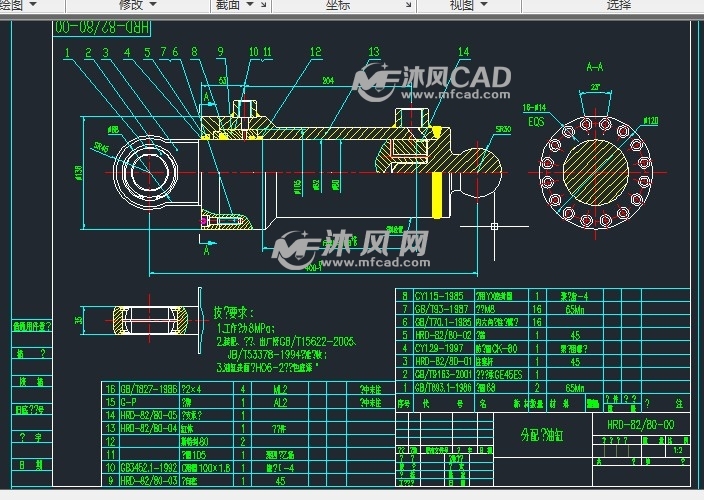Select the EQS annotation text
The height and width of the screenshot is (500, 704).
536,122
